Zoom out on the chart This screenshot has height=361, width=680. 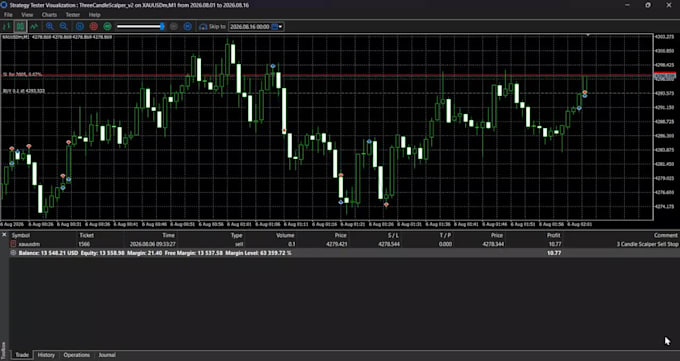[63, 26]
